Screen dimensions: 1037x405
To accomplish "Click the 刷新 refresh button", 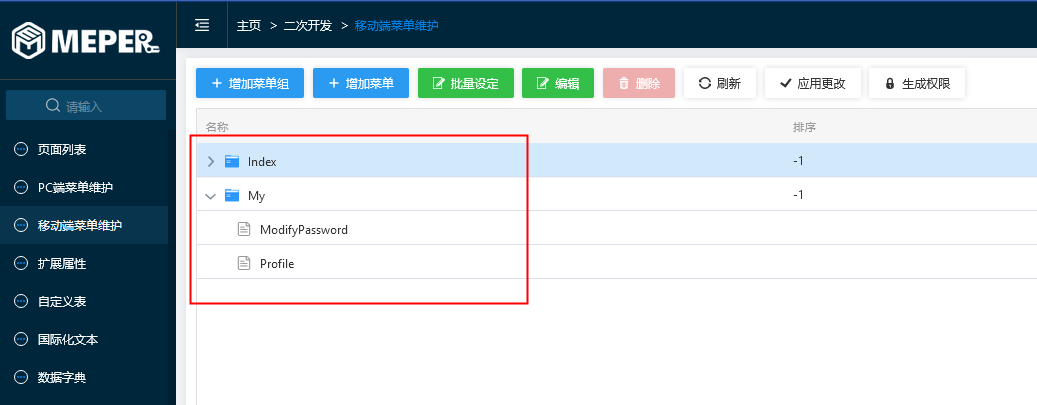I will [720, 83].
